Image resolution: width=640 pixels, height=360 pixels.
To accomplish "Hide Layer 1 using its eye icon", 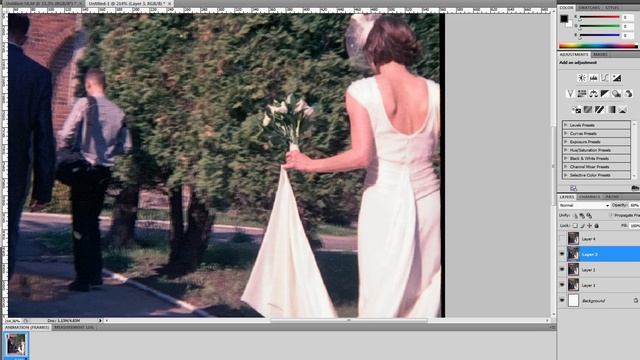I will tap(562, 285).
